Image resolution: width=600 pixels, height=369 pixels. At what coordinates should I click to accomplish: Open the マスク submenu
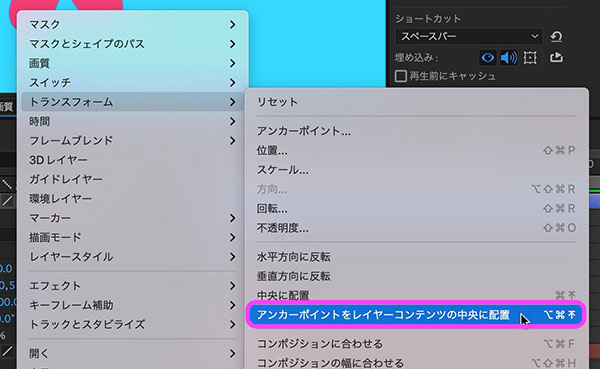point(132,24)
